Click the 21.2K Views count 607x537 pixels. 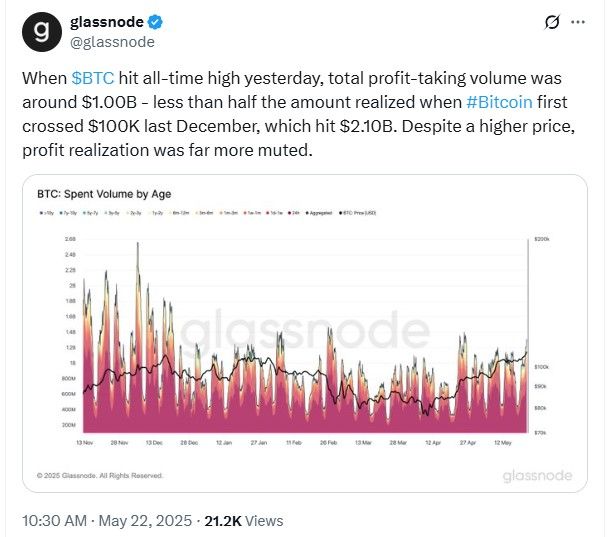pyautogui.click(x=243, y=520)
